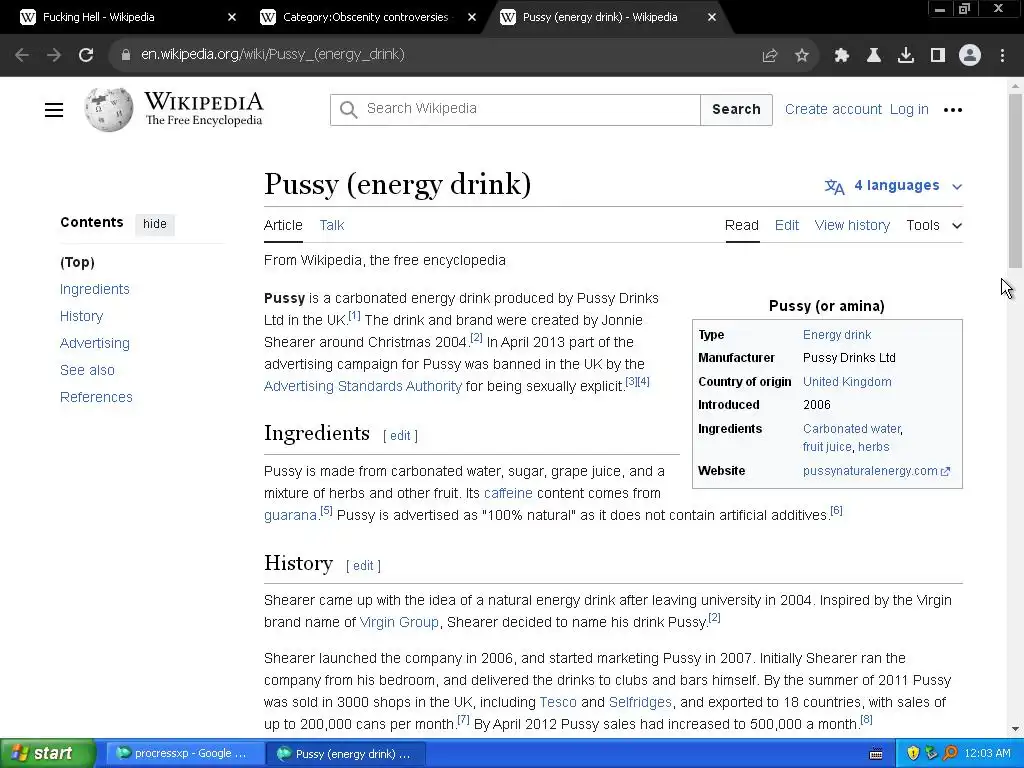Open pussynaturalenergy.com website link
1024x768 pixels.
[x=871, y=471]
